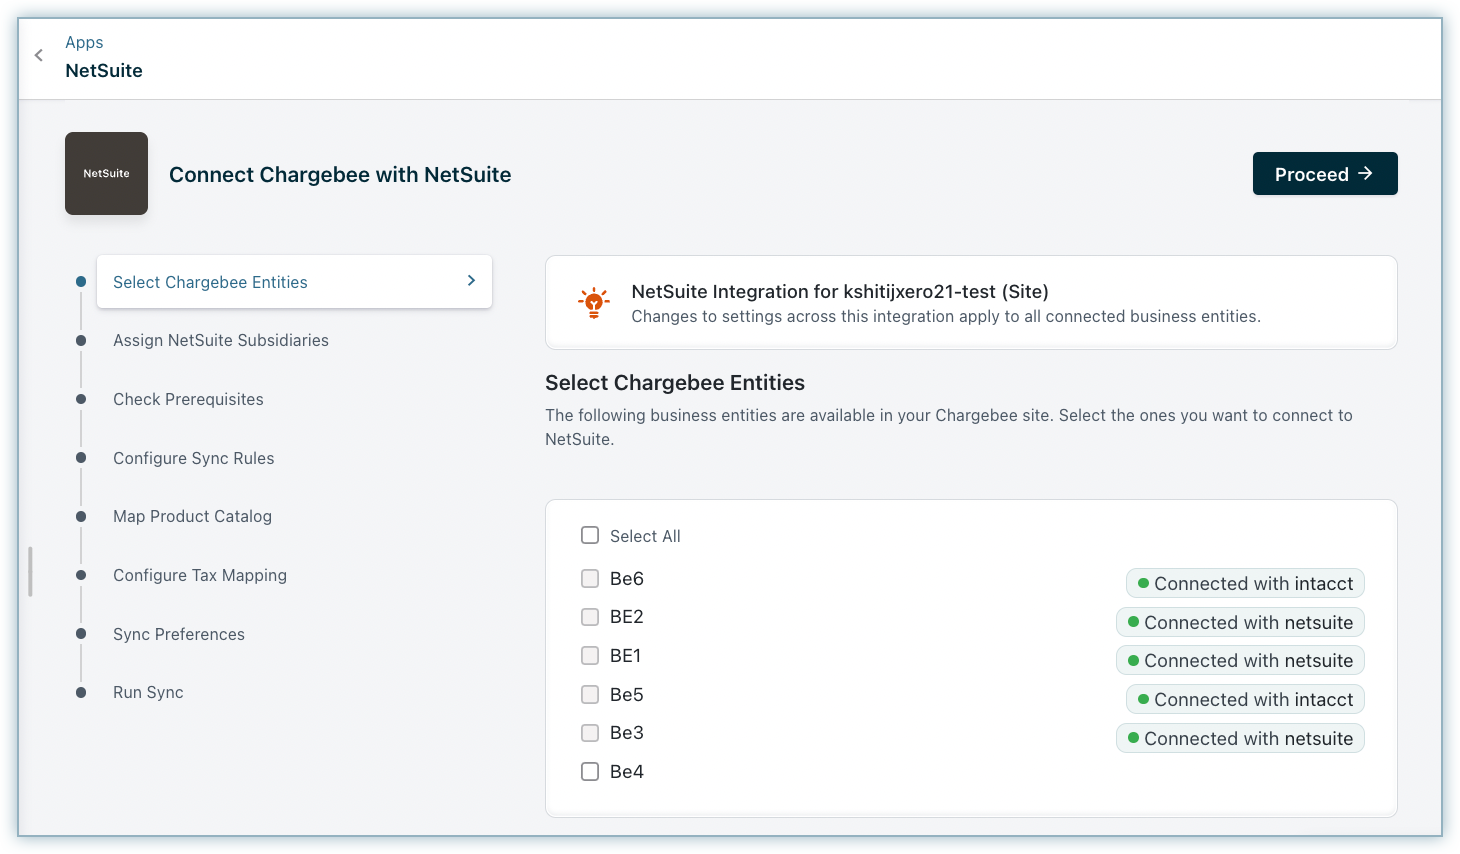The height and width of the screenshot is (854, 1460).
Task: Click the NetSuite logo tile
Action: coord(106,174)
